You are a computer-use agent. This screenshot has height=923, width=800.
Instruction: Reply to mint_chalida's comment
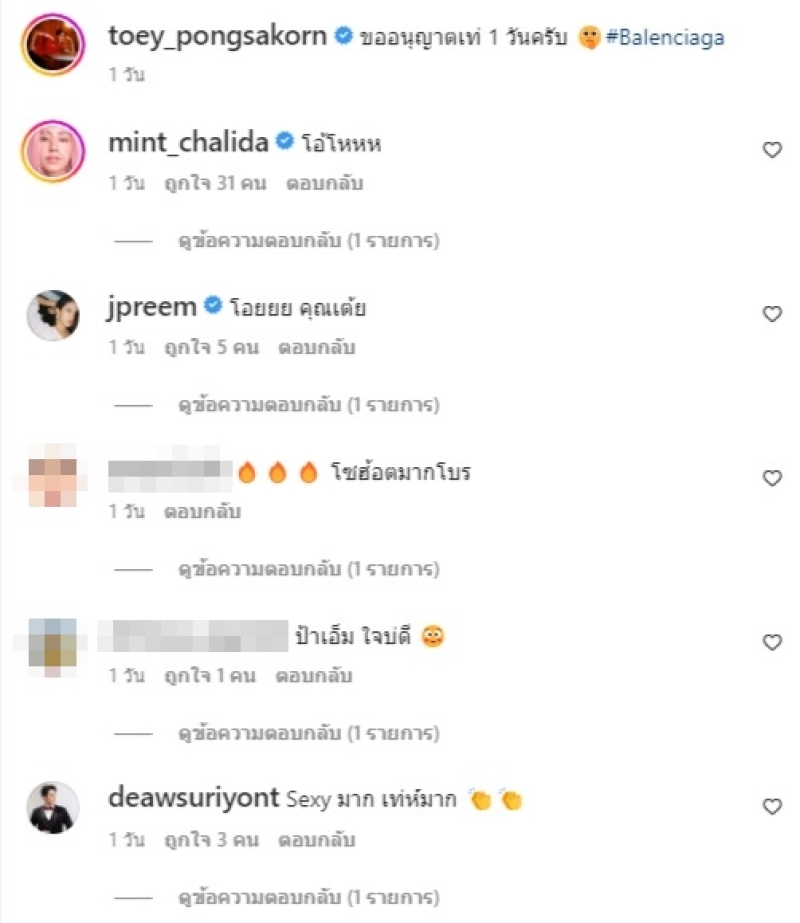(324, 183)
